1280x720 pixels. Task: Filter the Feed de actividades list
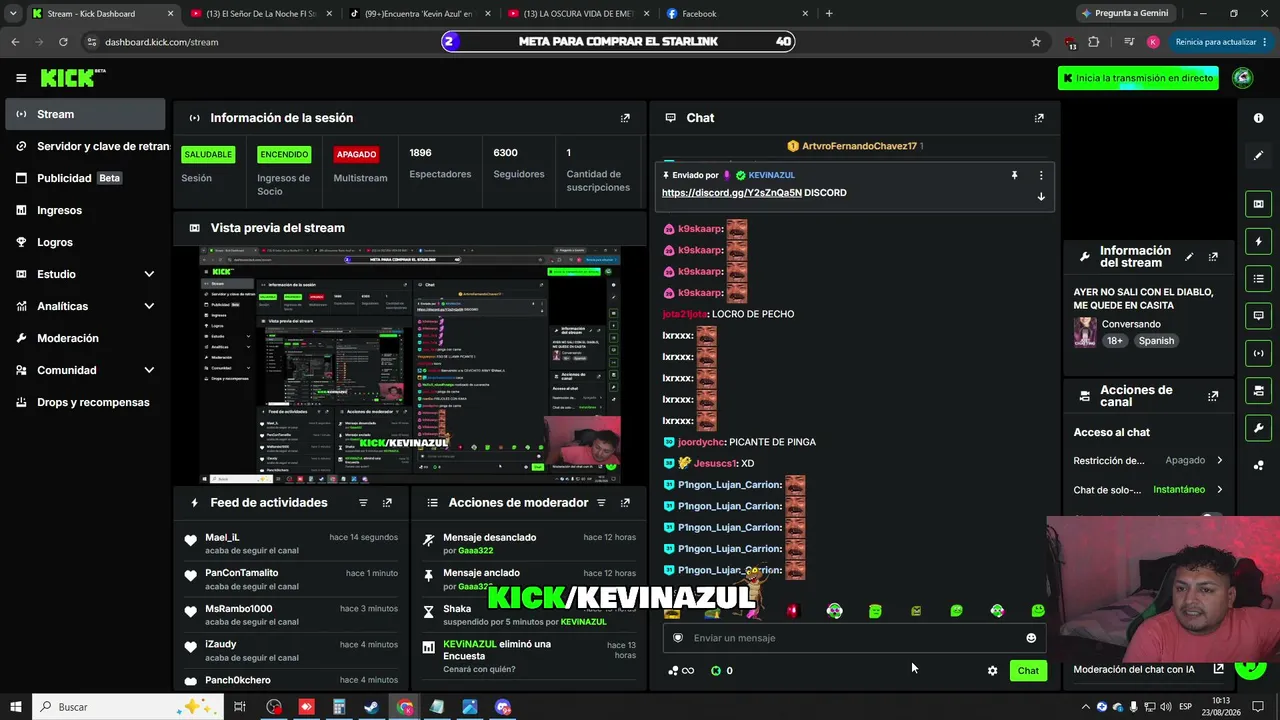[363, 503]
